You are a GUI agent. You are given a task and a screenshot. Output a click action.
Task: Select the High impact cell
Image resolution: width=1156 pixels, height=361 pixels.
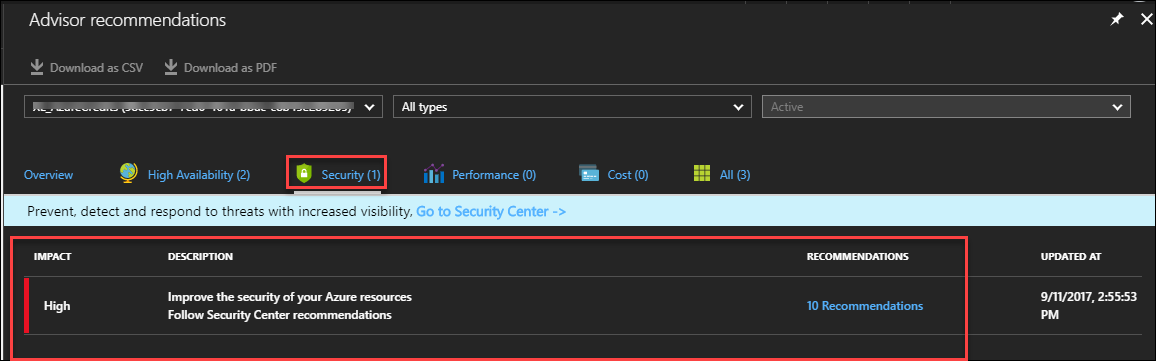pyautogui.click(x=57, y=305)
